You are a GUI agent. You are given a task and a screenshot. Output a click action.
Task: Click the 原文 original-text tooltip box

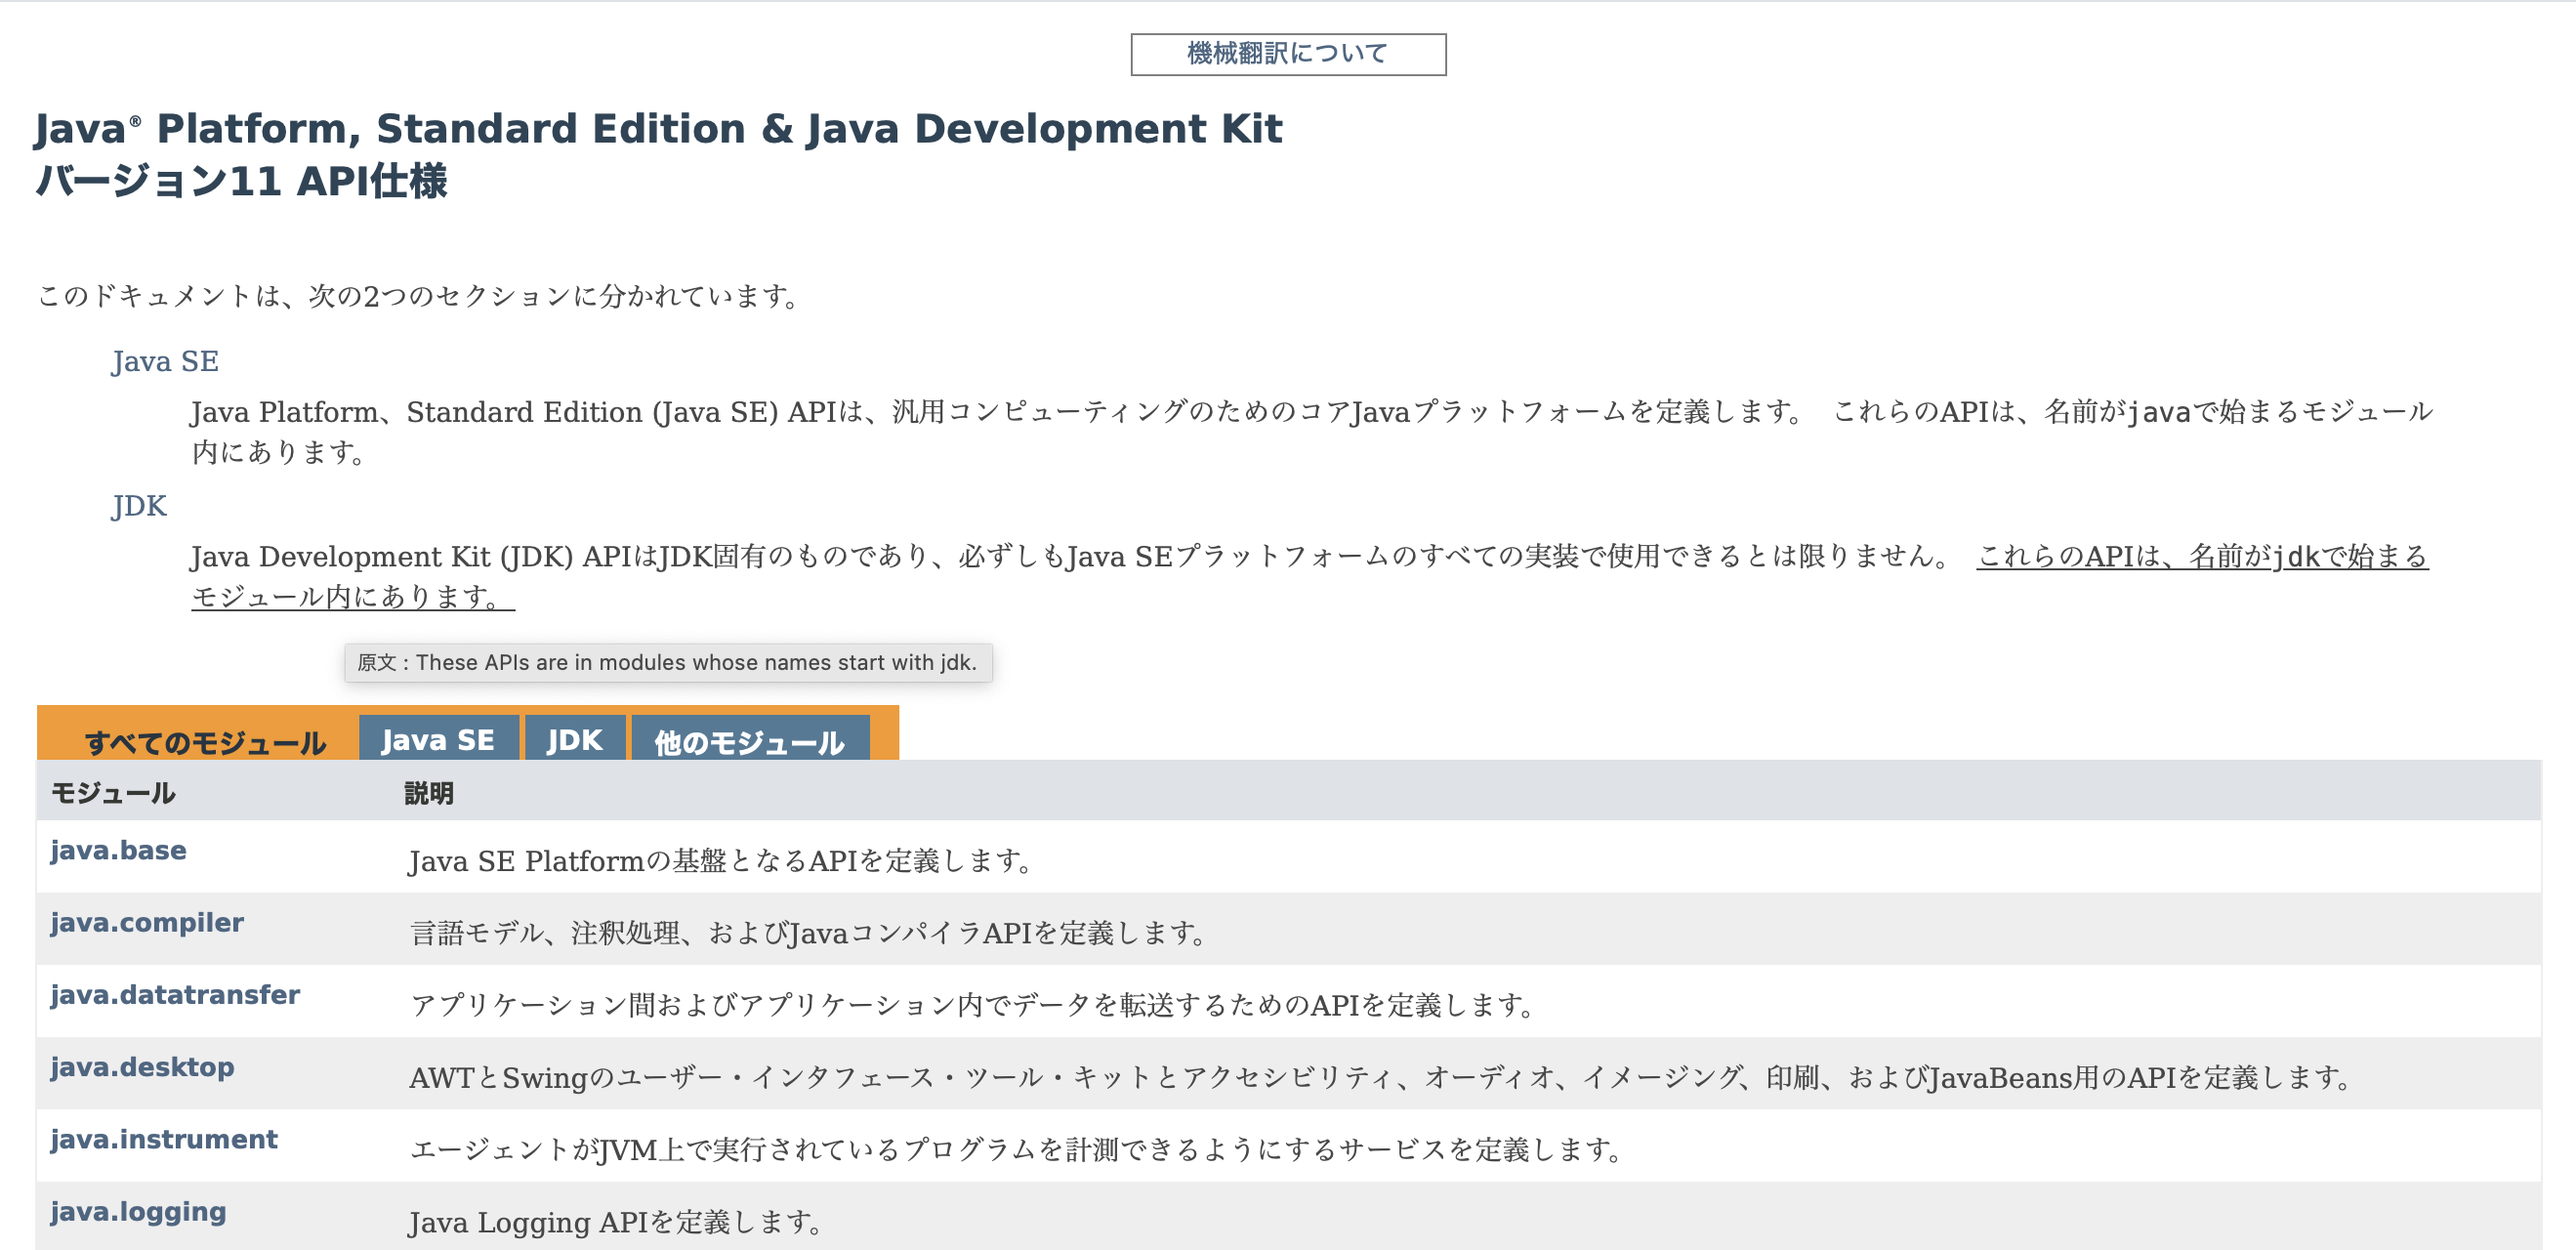[668, 662]
